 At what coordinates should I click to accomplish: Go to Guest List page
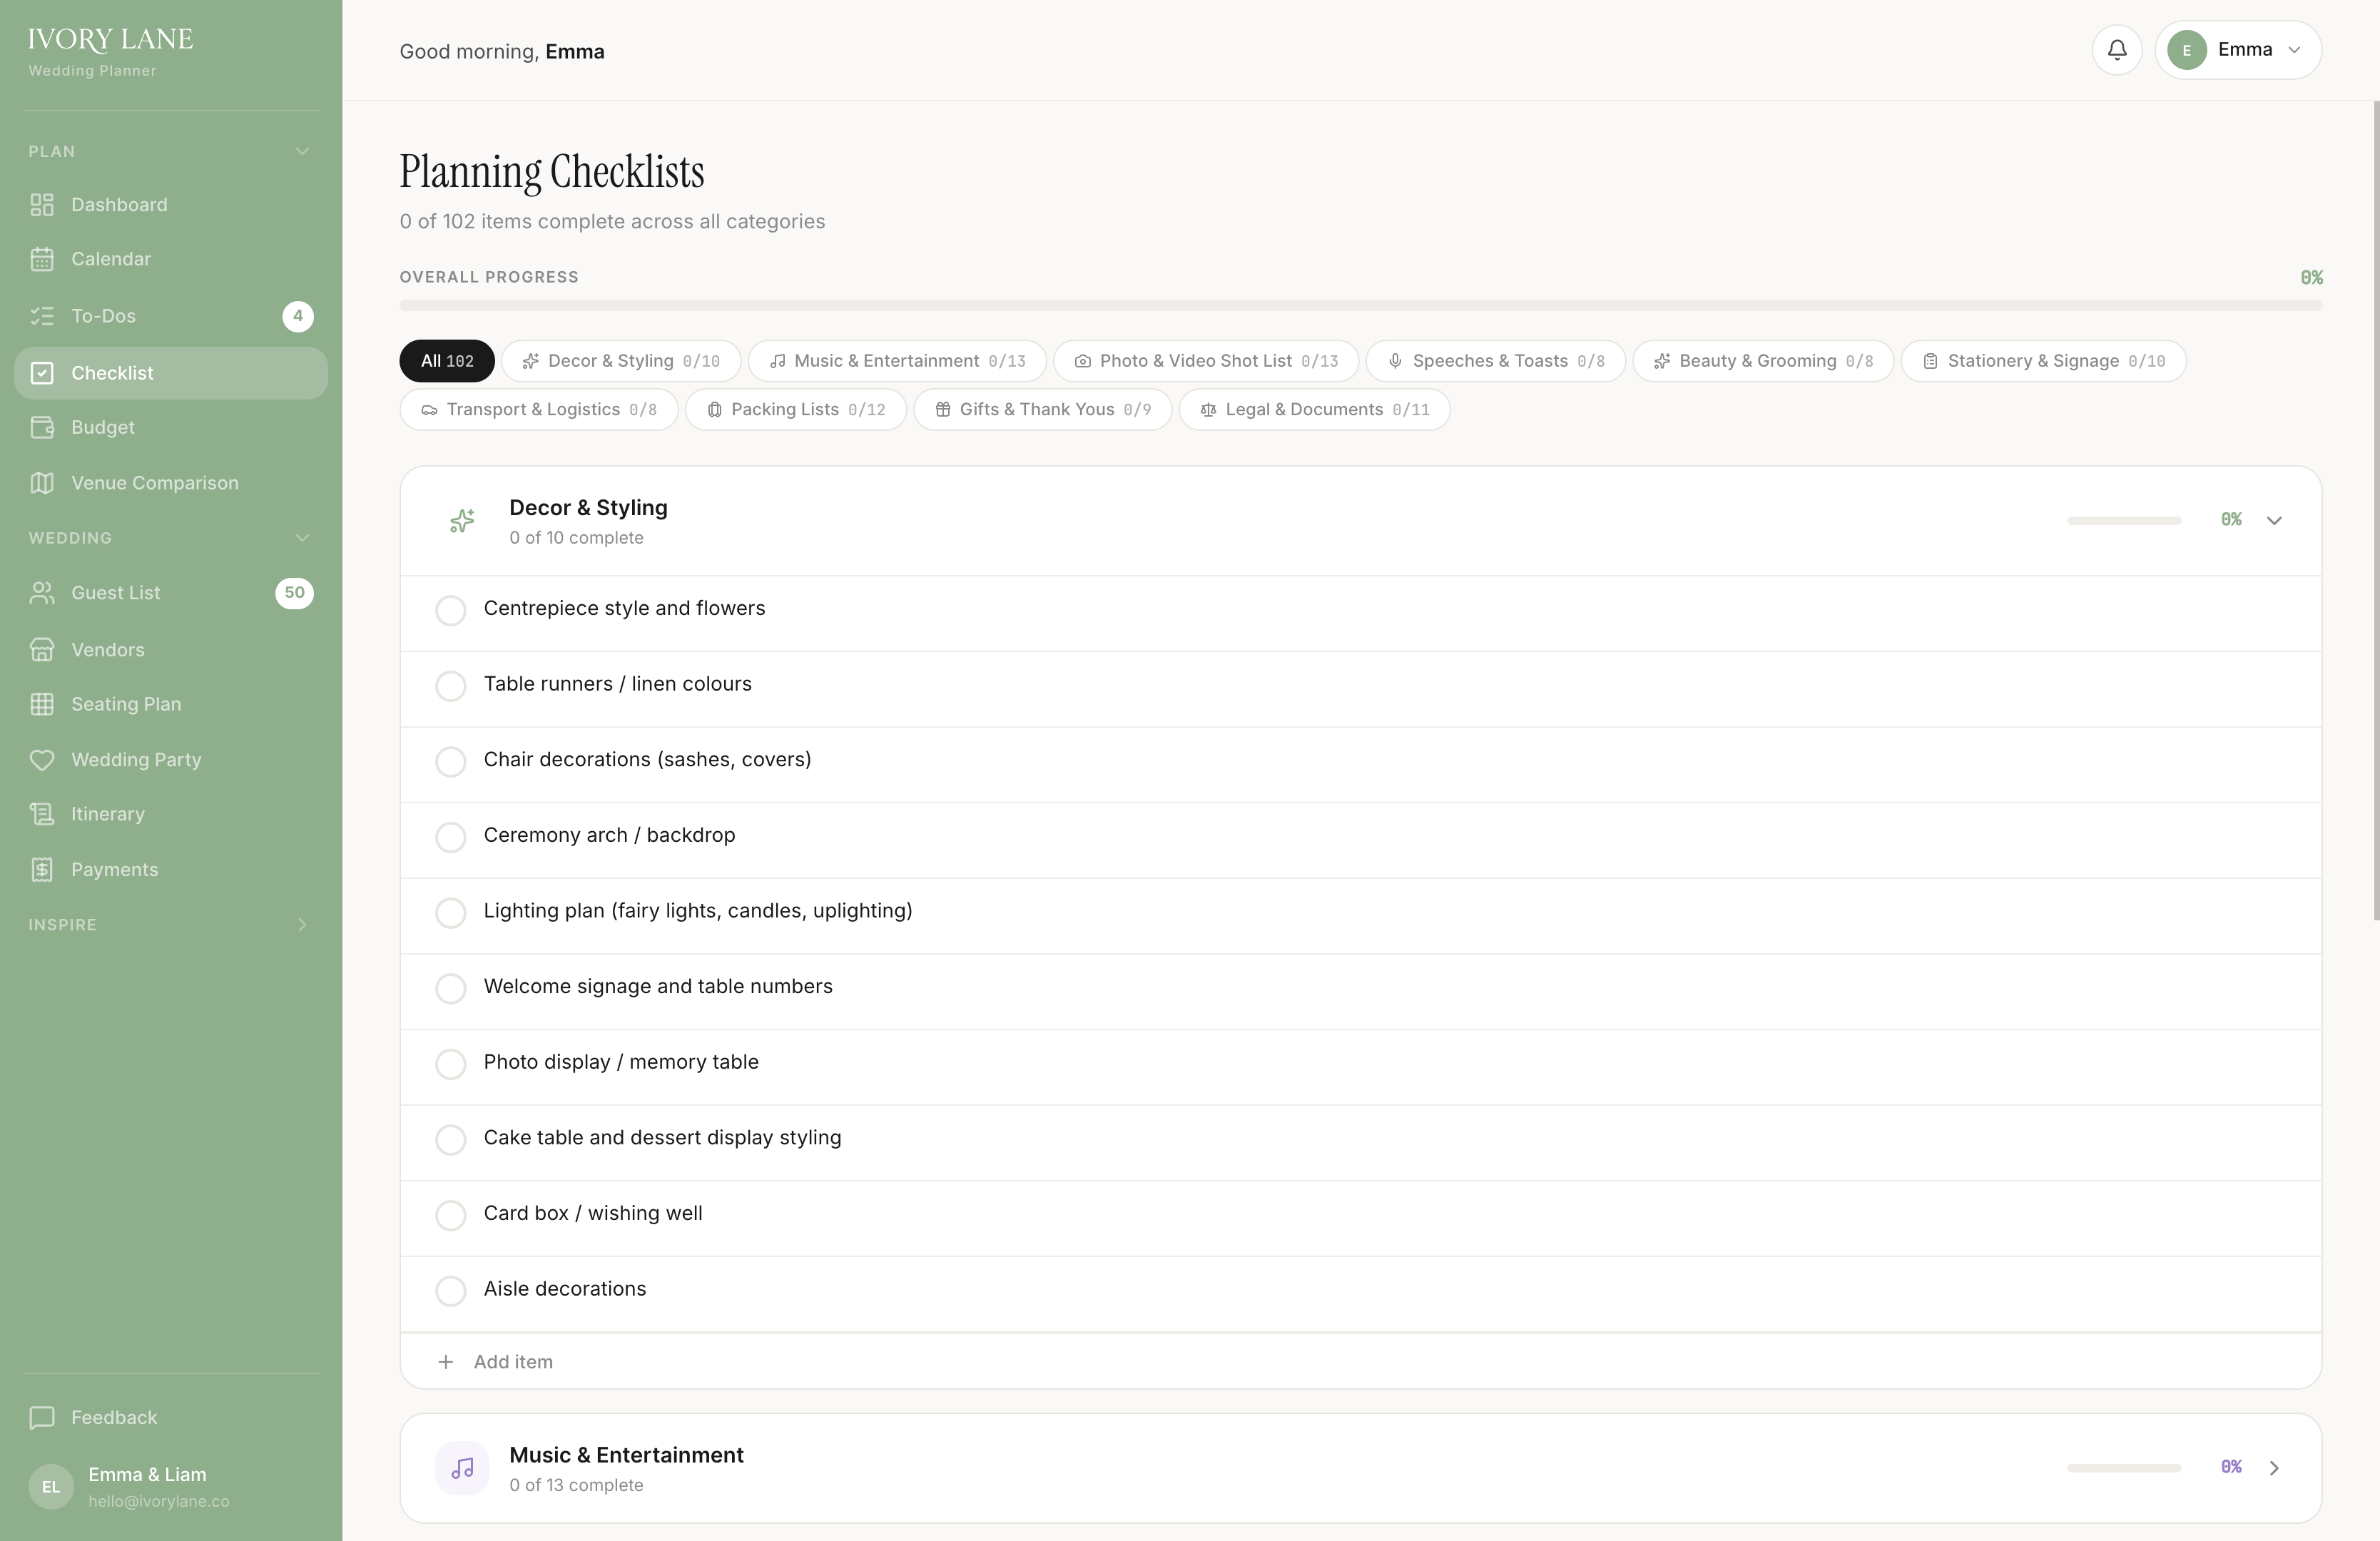115,593
